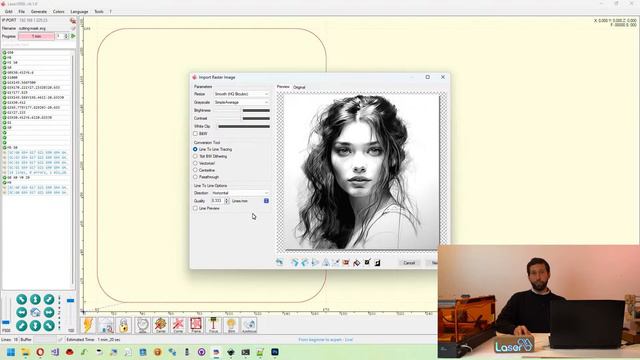Click the homing magnifier button in bottom toolbar

106,325
